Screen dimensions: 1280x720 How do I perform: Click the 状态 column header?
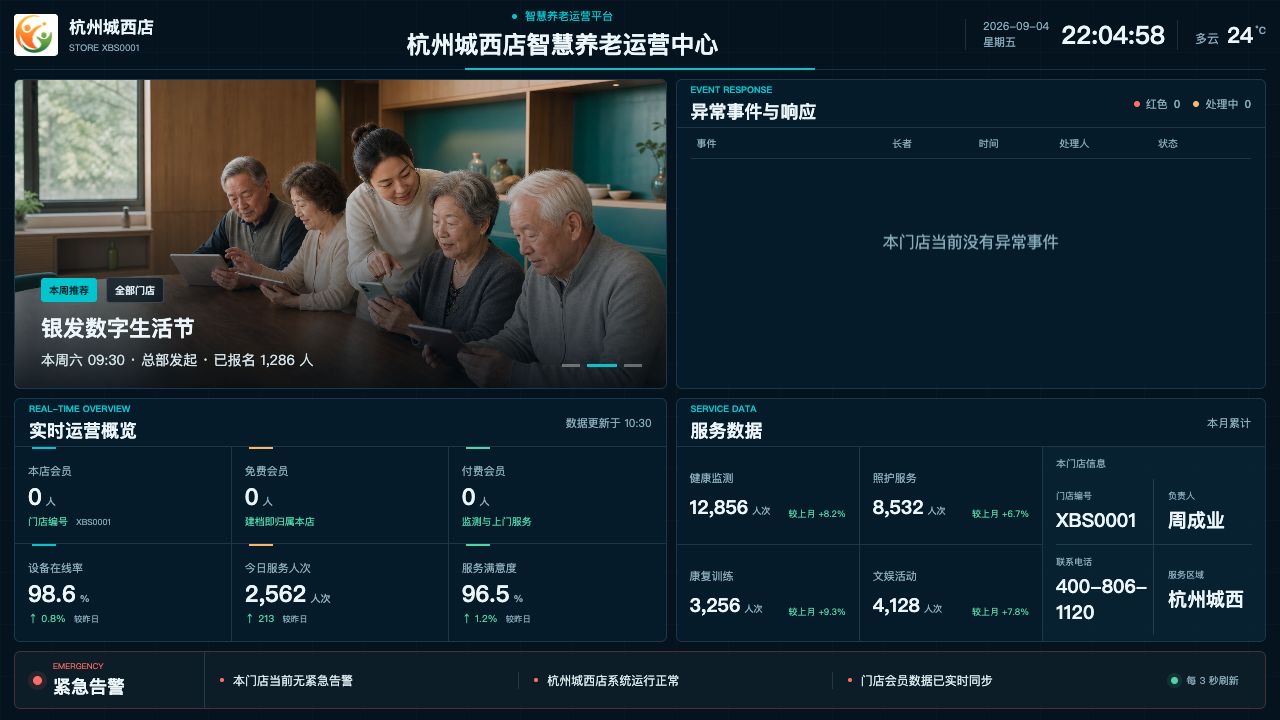(1168, 144)
